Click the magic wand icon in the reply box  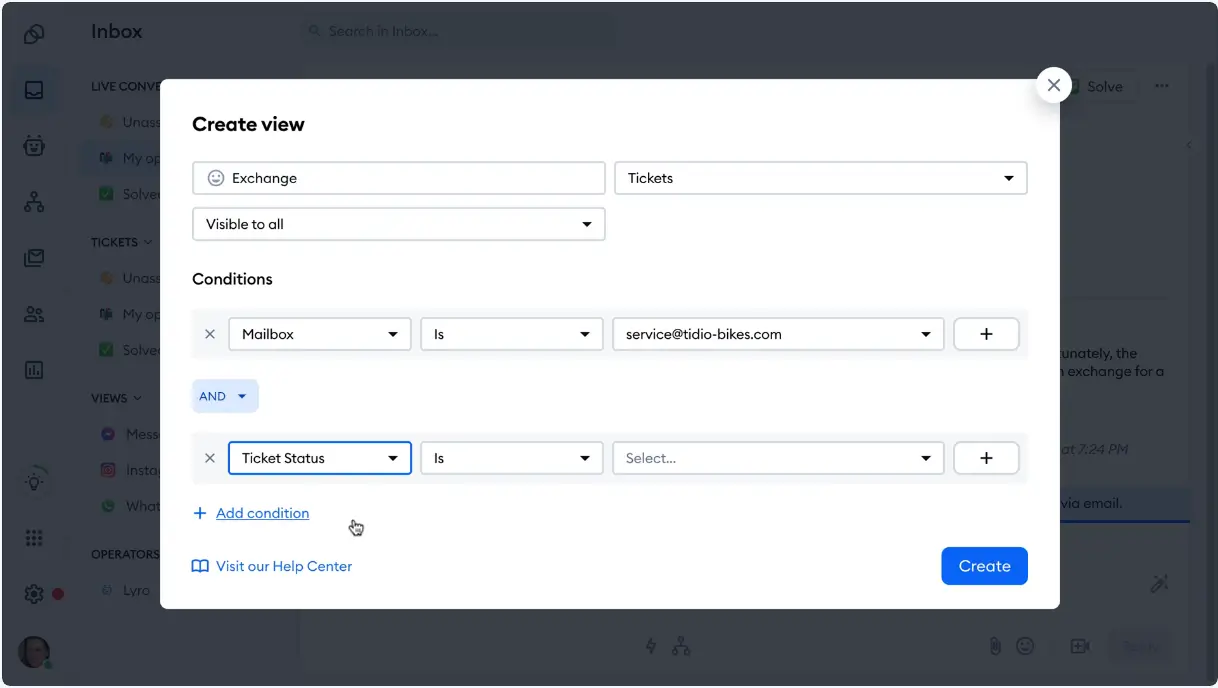tap(1159, 584)
